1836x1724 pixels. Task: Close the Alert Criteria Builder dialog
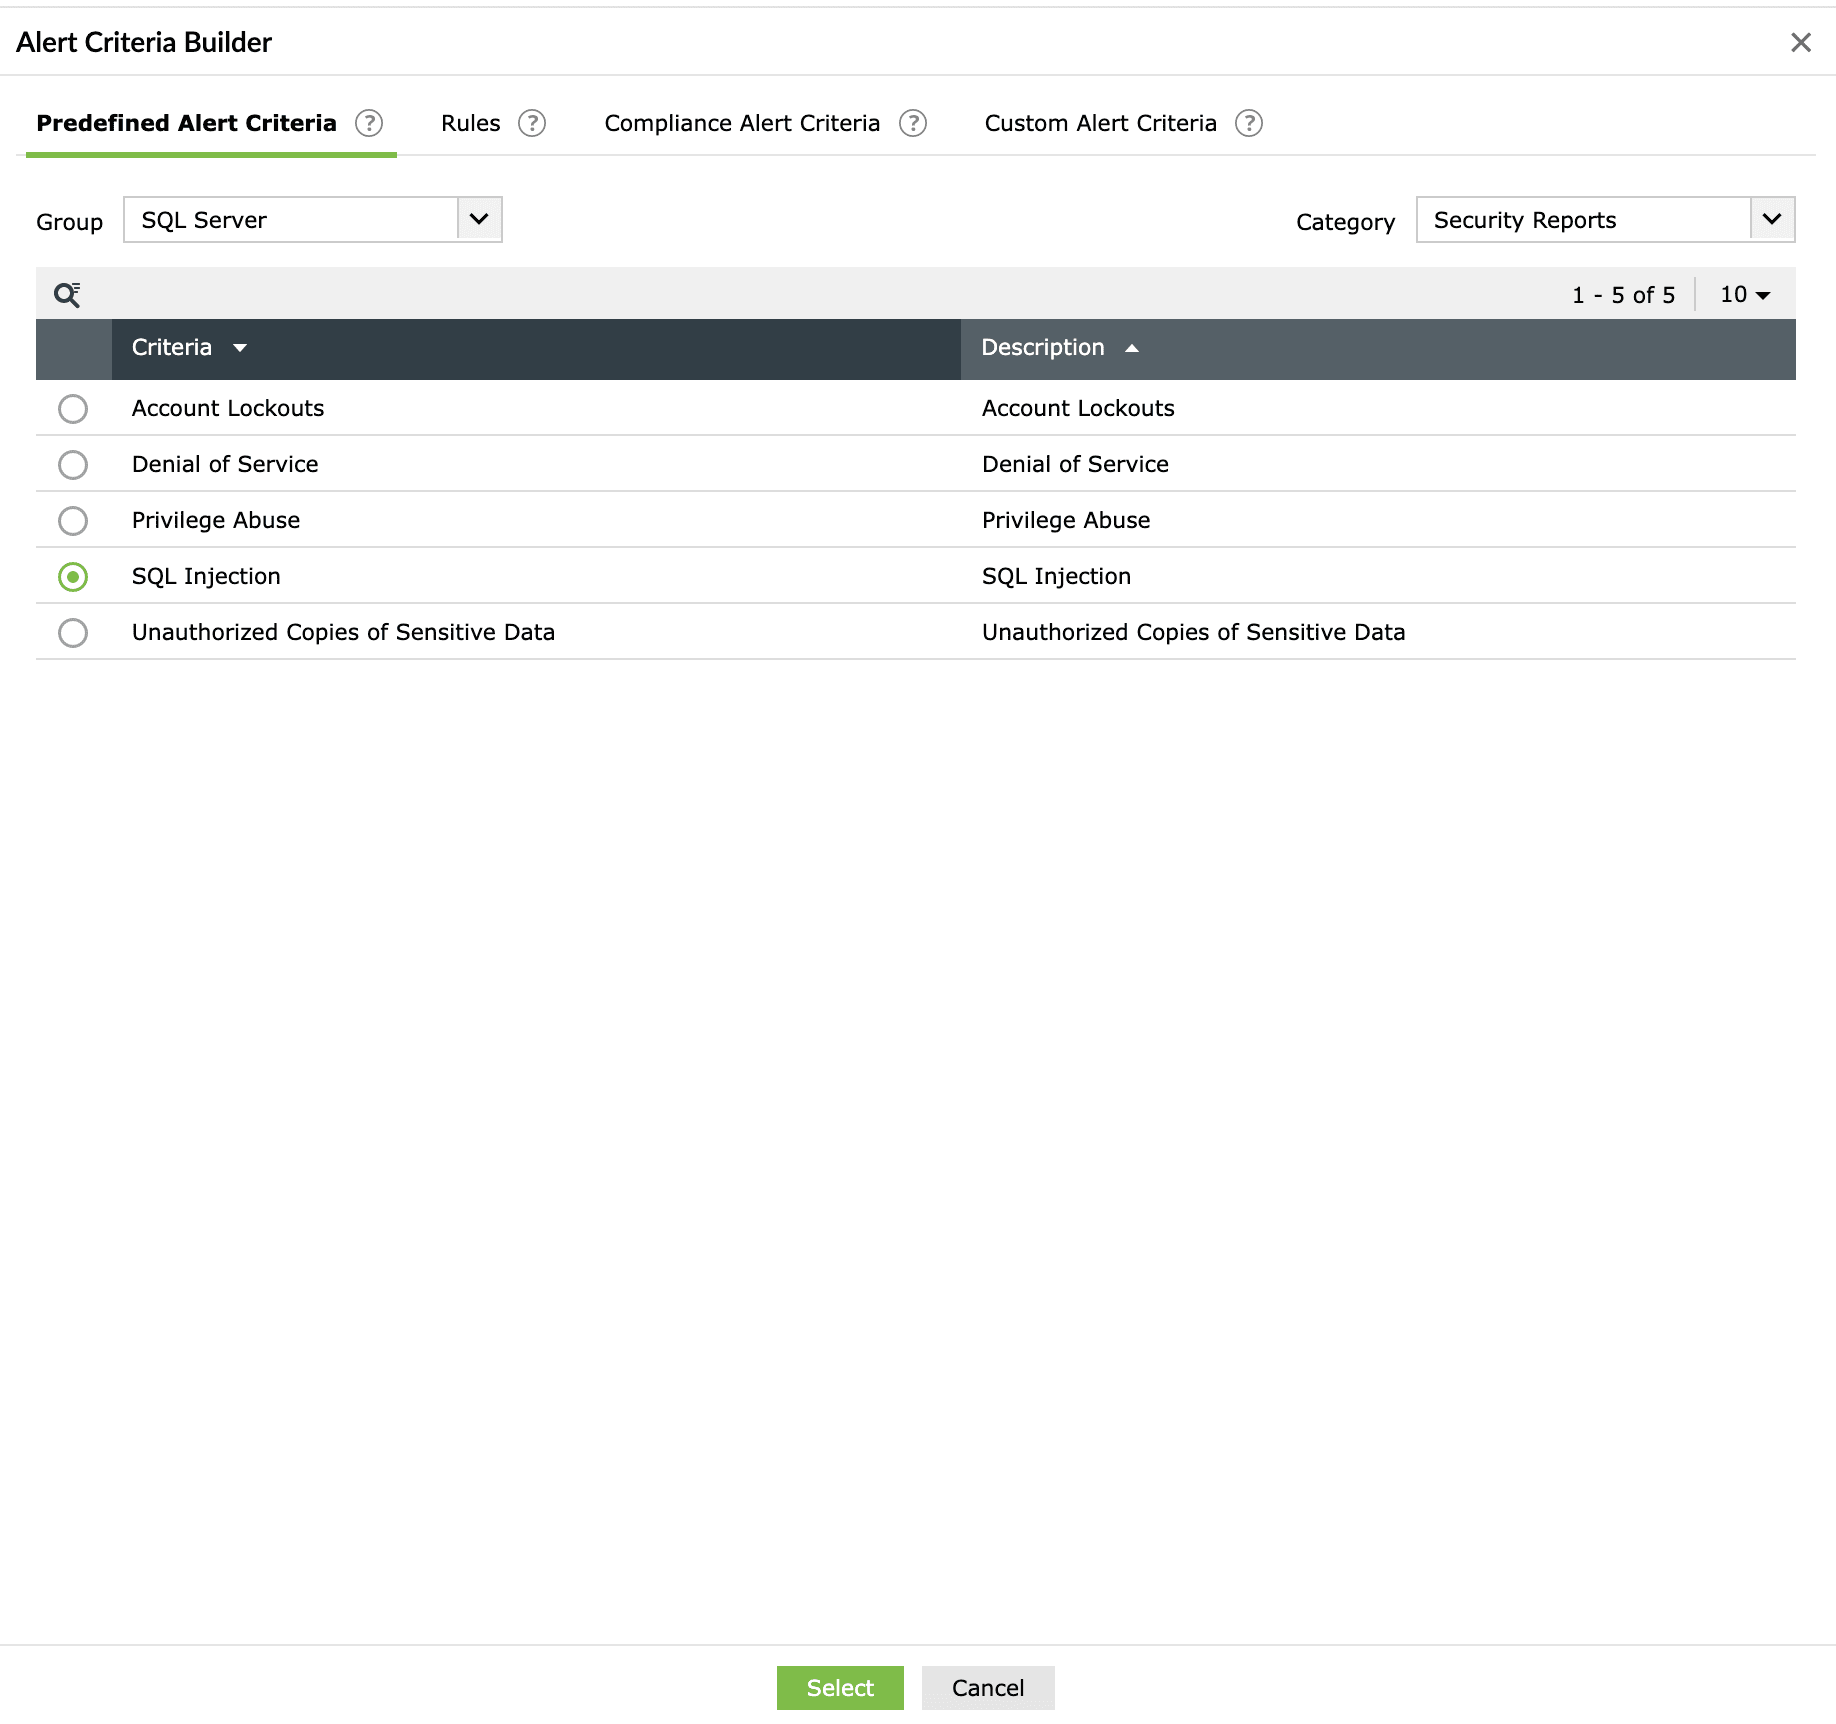pyautogui.click(x=1803, y=42)
